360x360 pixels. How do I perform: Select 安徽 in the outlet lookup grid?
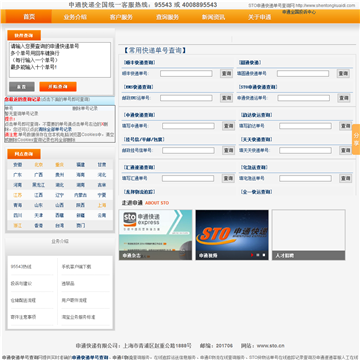(x=18, y=165)
